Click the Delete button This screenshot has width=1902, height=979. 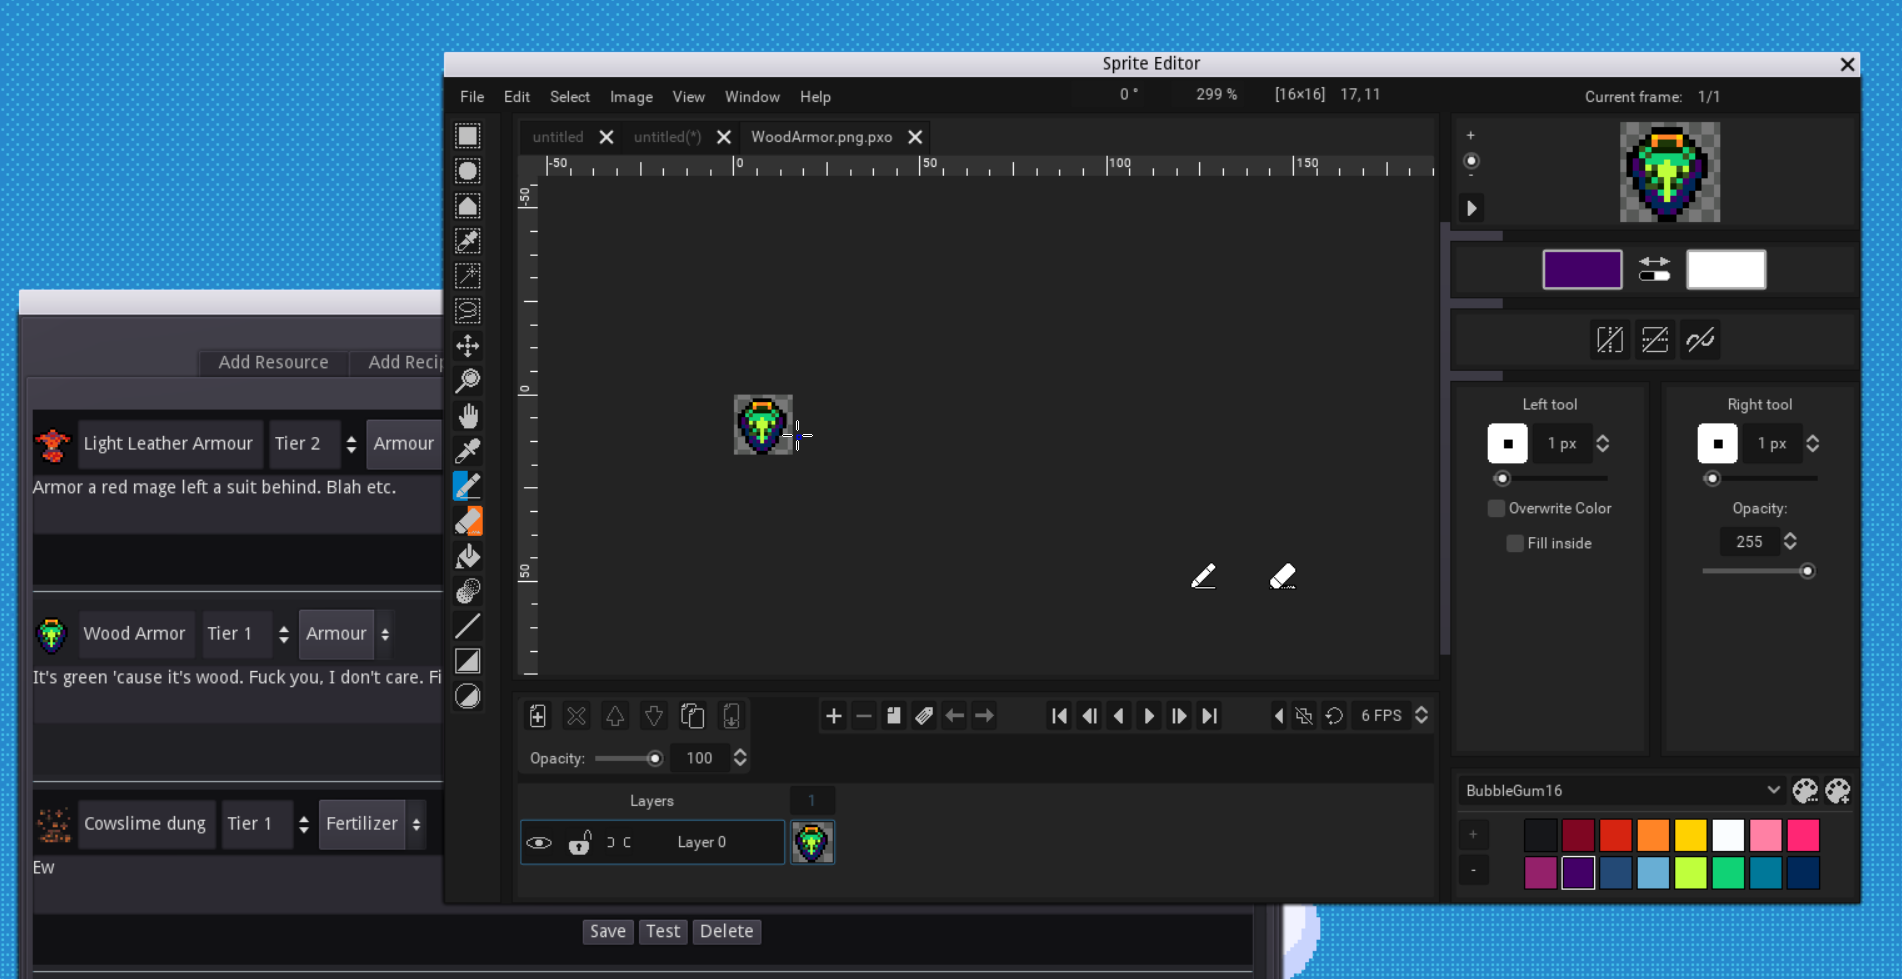pos(726,931)
